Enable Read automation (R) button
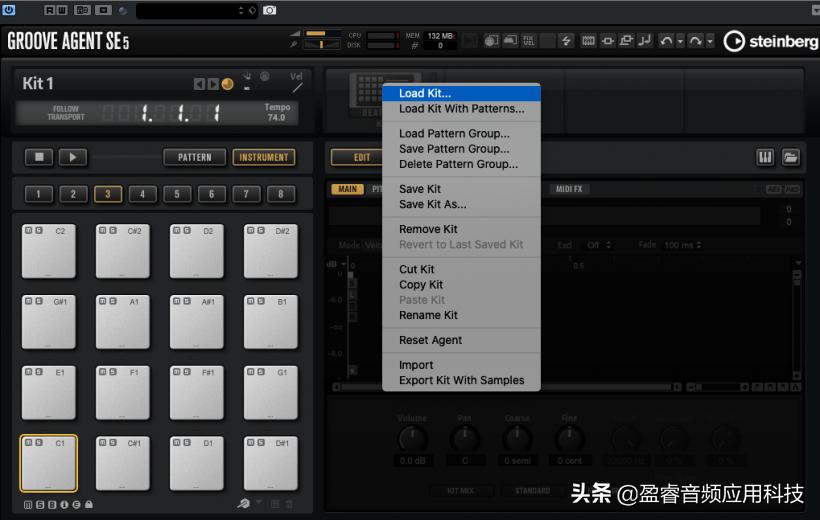This screenshot has height=520, width=820. click(x=49, y=10)
